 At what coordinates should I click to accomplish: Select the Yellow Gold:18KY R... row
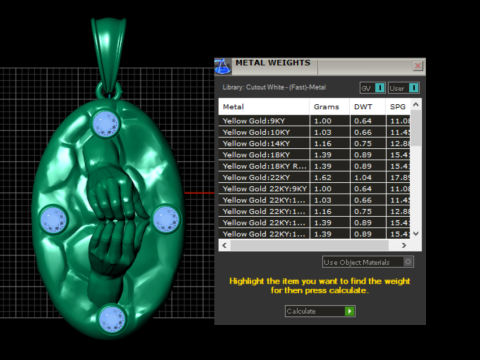coord(314,166)
